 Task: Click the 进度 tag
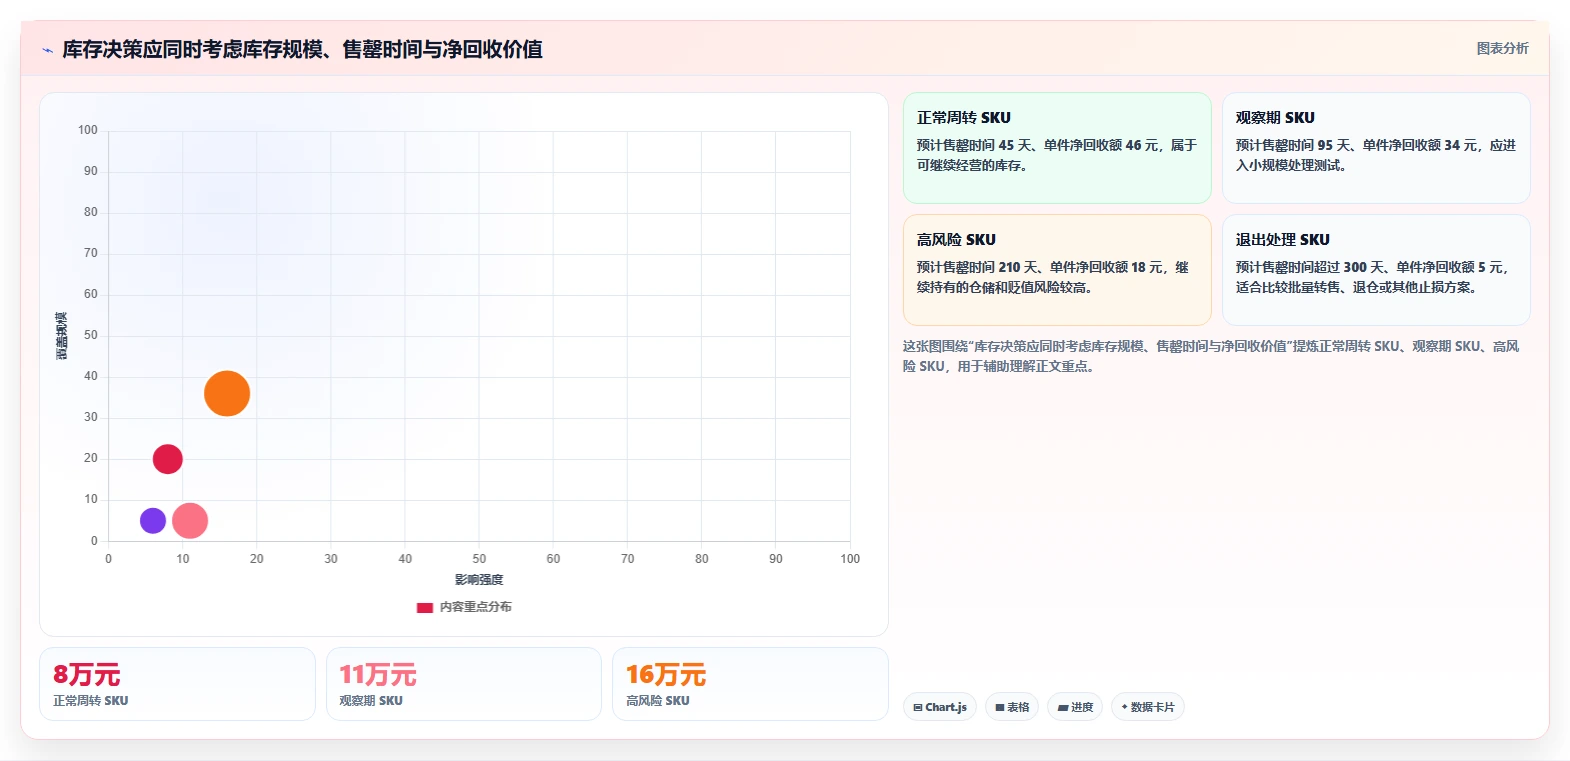(1075, 707)
